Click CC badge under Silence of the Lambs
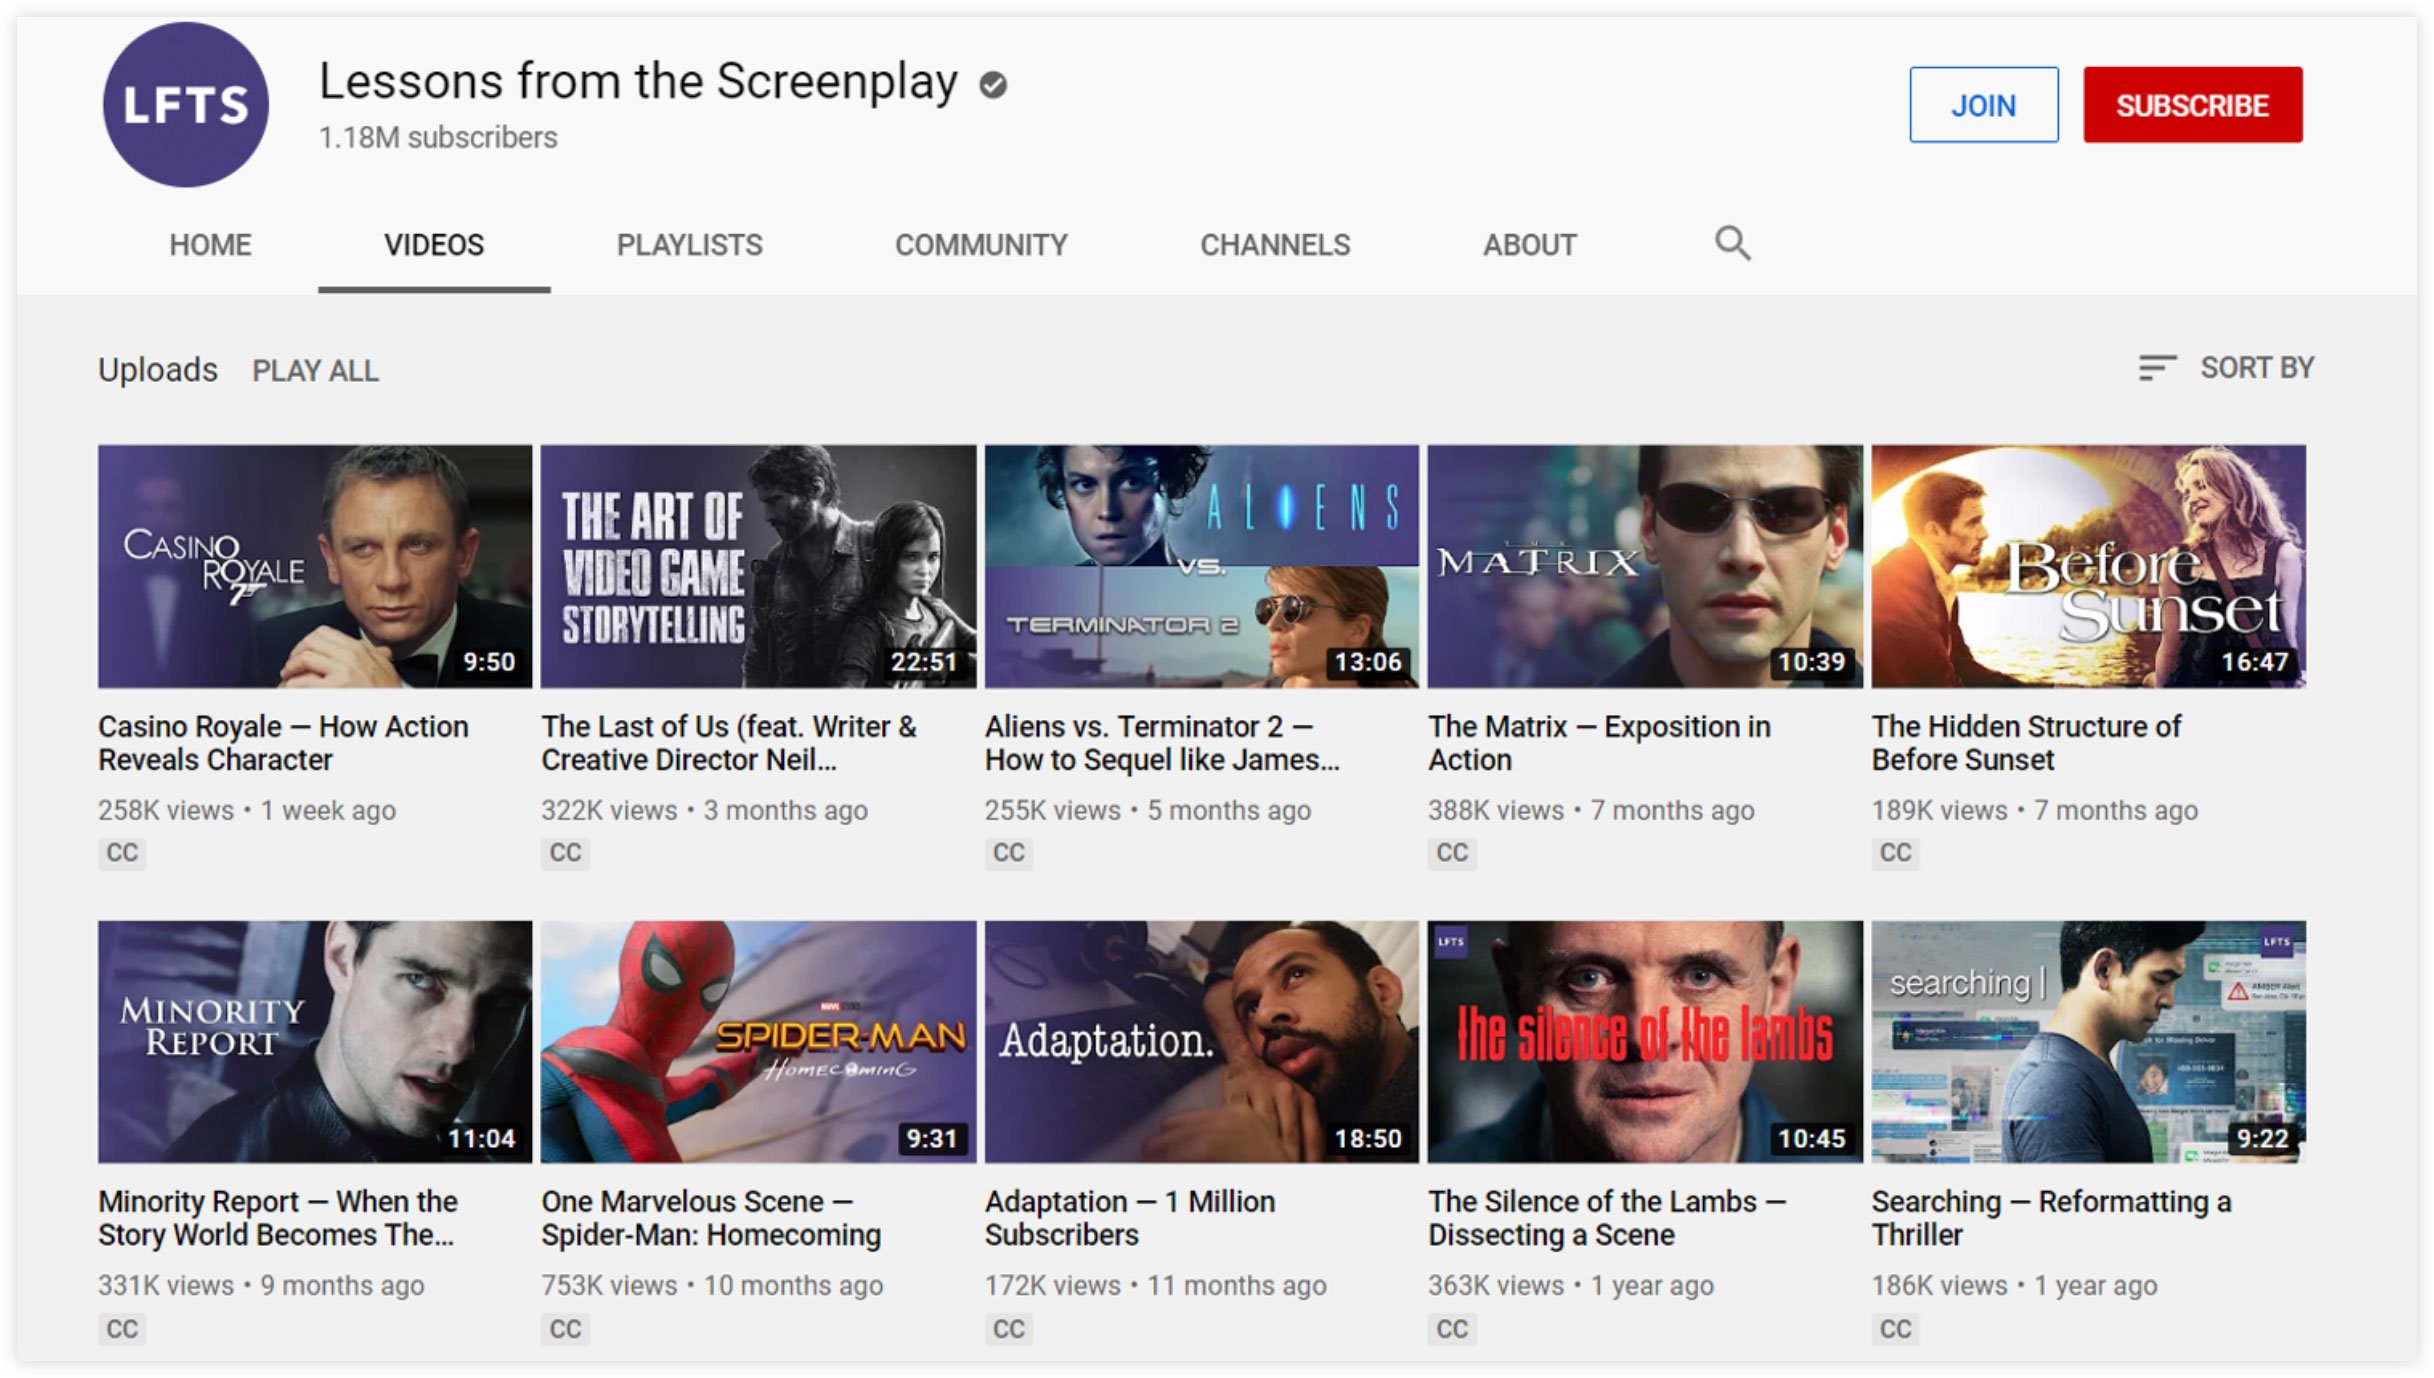Viewport: 2434px width, 1378px height. tap(1452, 1329)
